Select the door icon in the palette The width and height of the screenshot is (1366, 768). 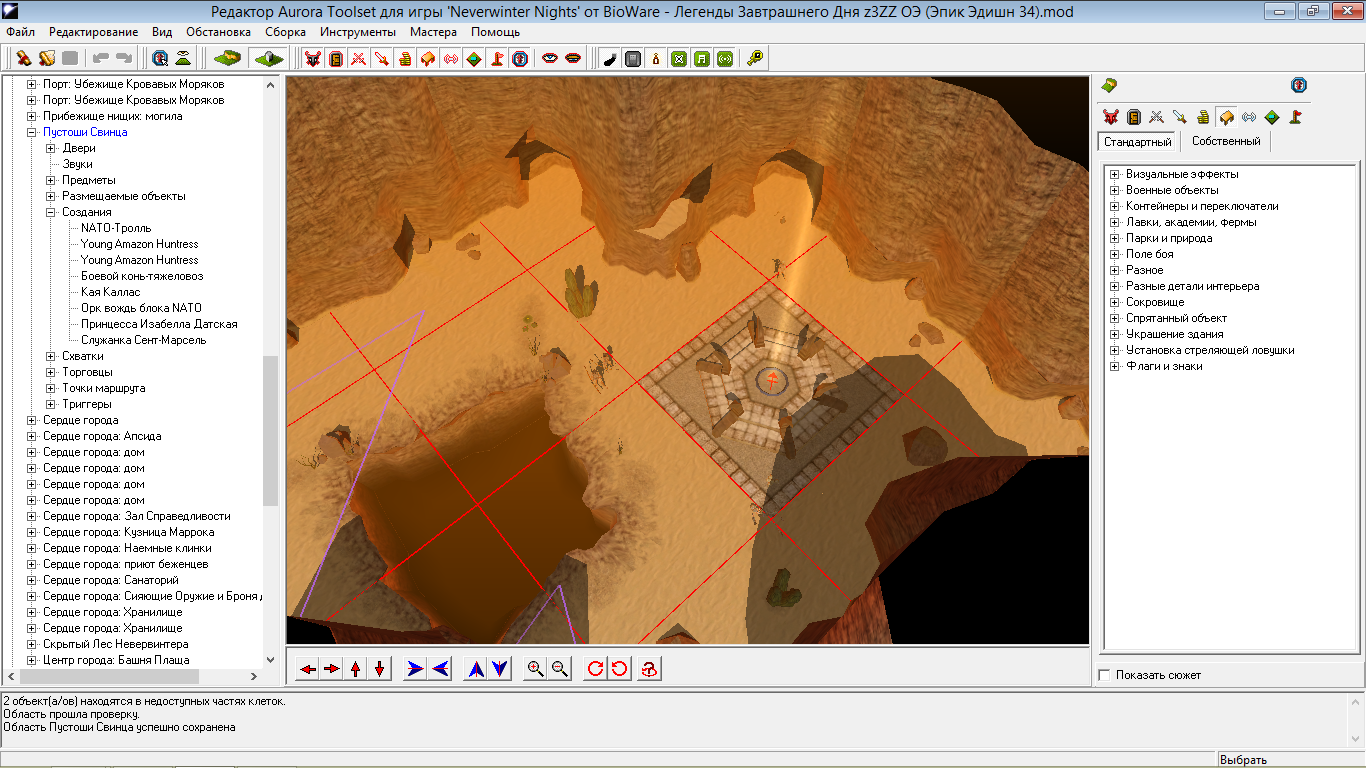[x=1134, y=117]
